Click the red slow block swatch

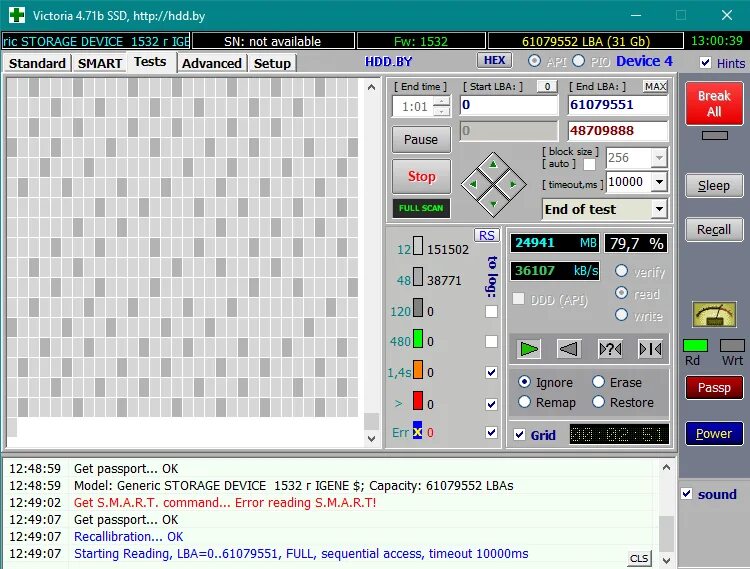418,401
